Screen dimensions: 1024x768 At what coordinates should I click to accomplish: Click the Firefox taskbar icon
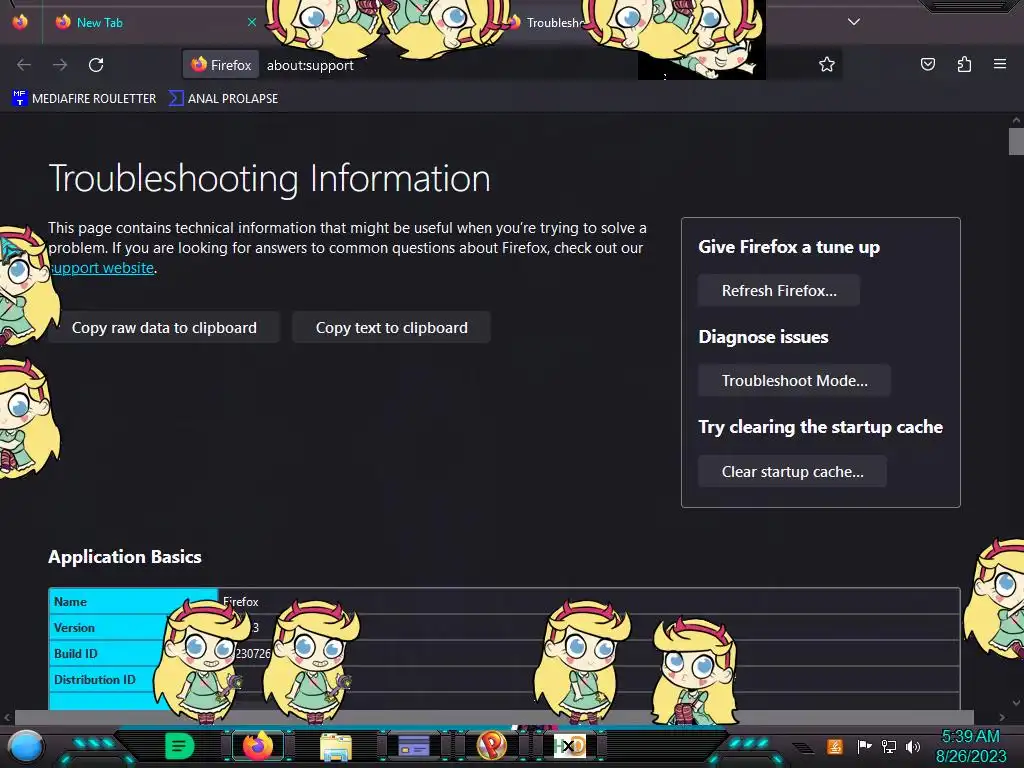[x=258, y=745]
